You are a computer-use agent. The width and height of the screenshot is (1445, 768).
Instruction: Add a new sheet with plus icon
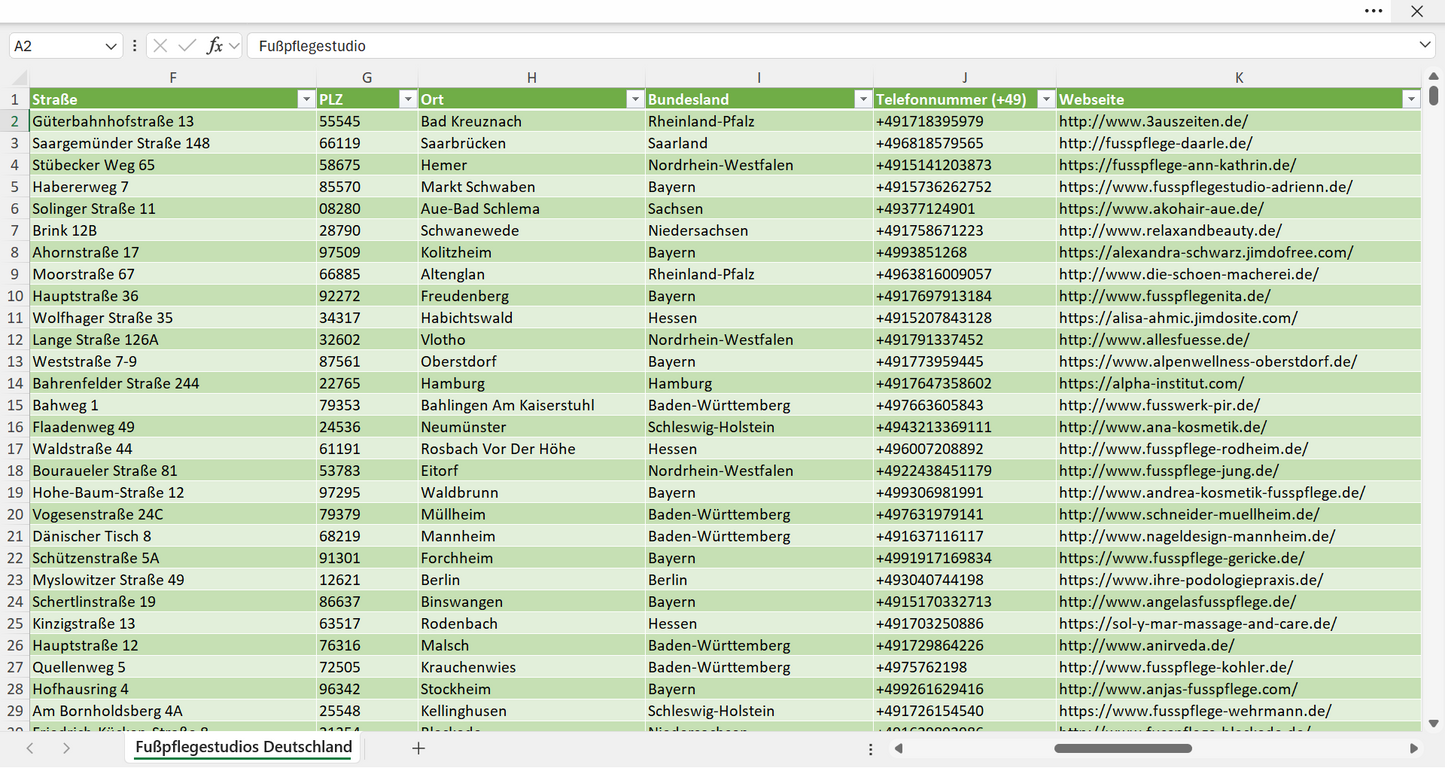click(x=419, y=748)
